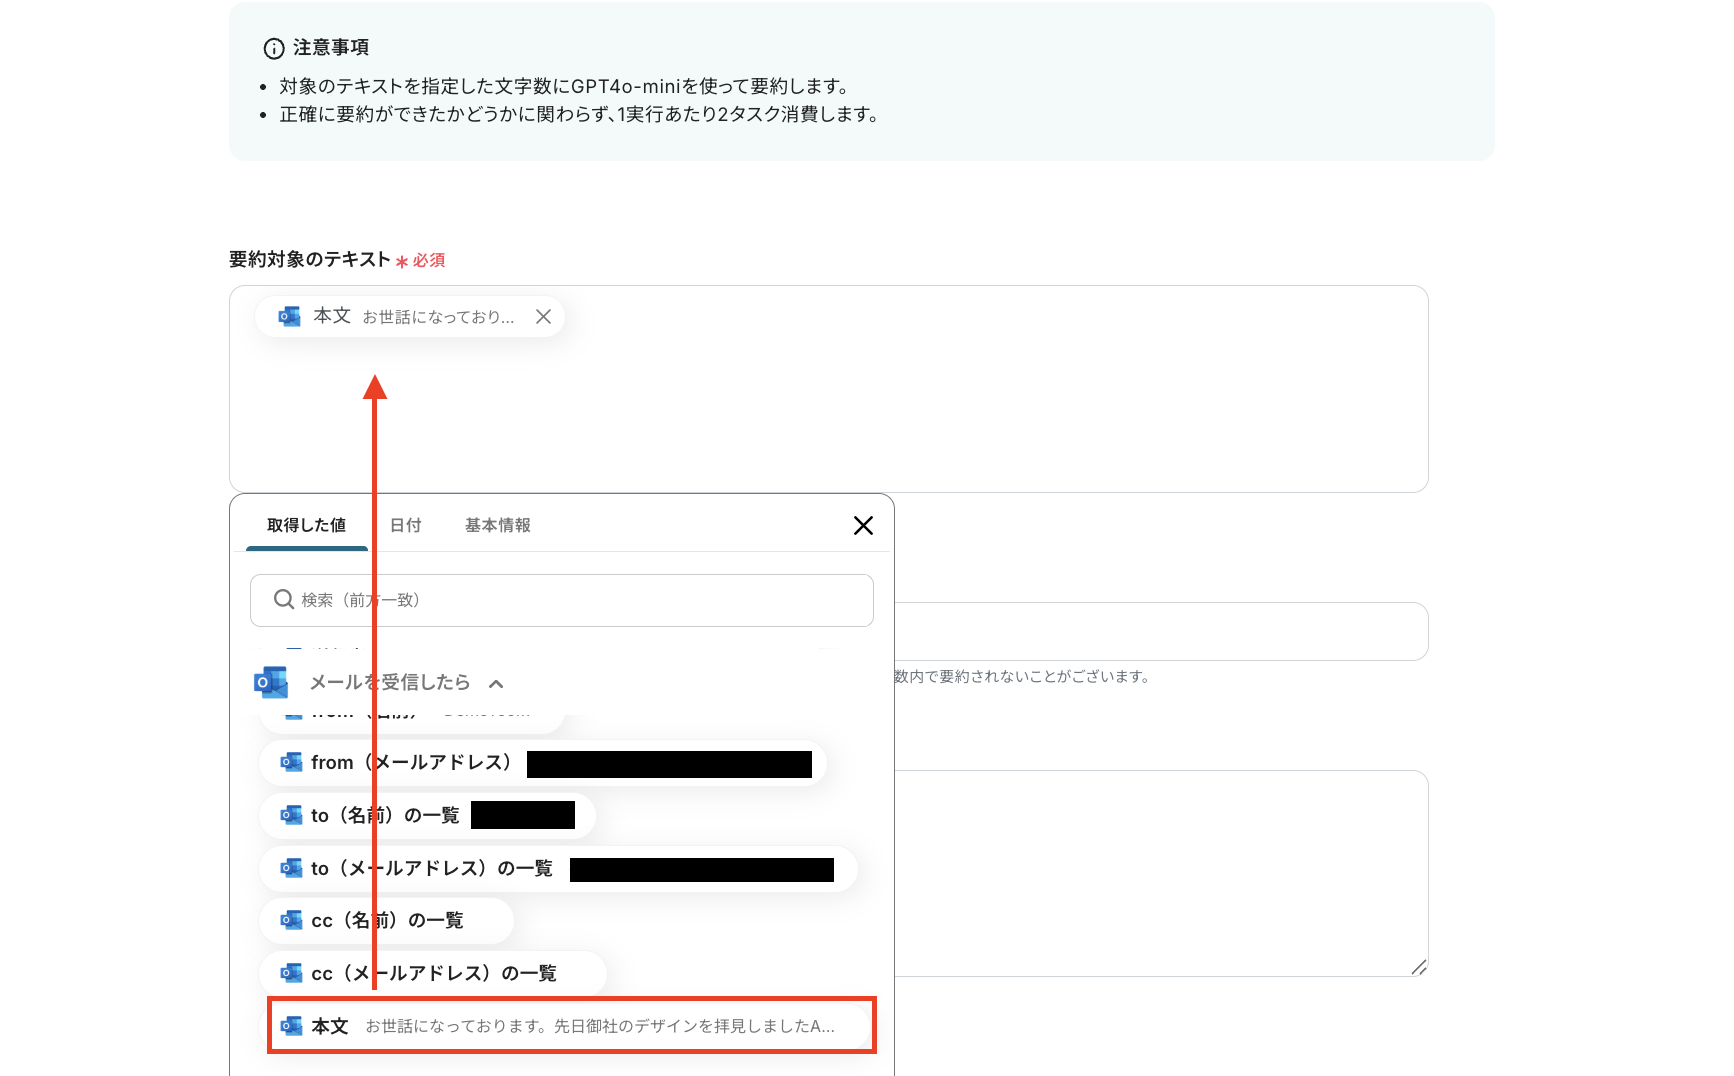
Task: Collapse the メールを受信したら section chevron
Action: coord(496,684)
